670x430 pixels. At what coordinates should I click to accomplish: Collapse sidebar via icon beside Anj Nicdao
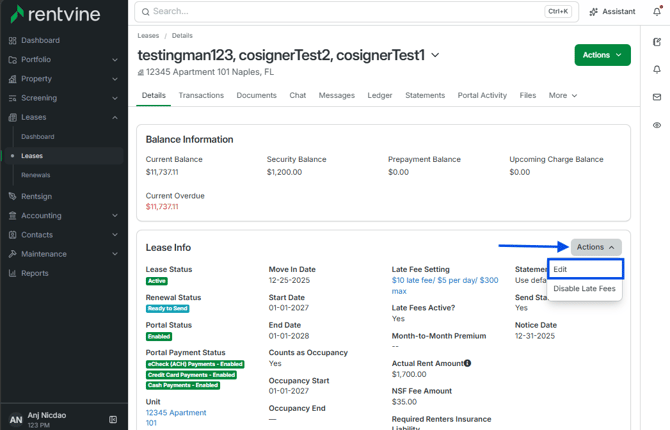[113, 419]
